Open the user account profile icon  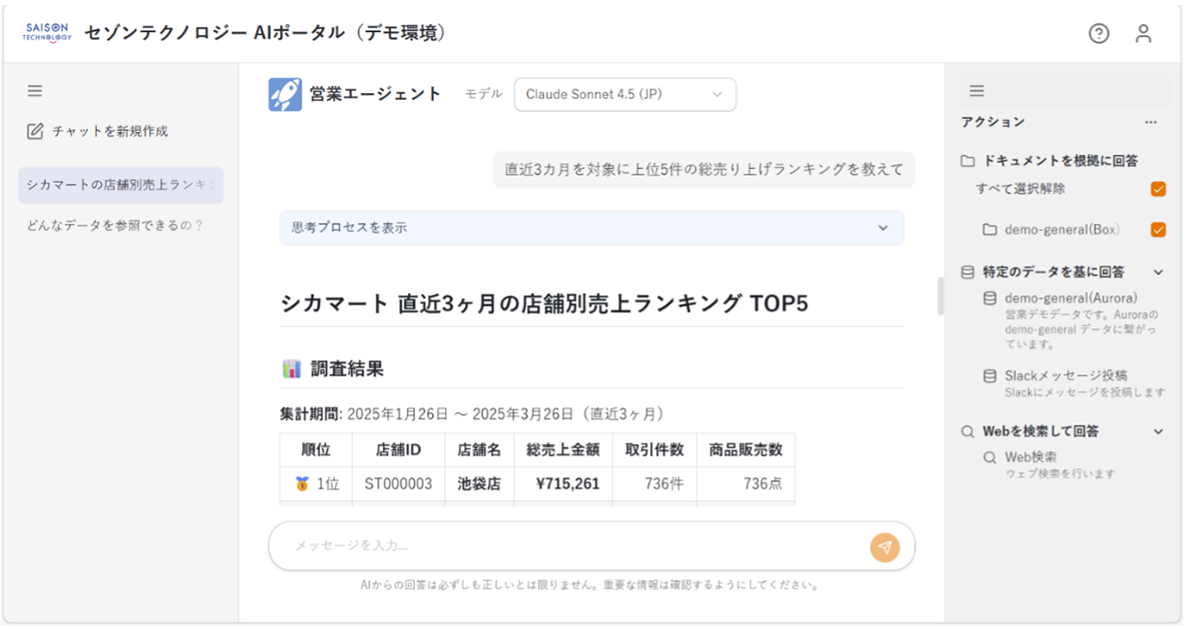pyautogui.click(x=1143, y=33)
